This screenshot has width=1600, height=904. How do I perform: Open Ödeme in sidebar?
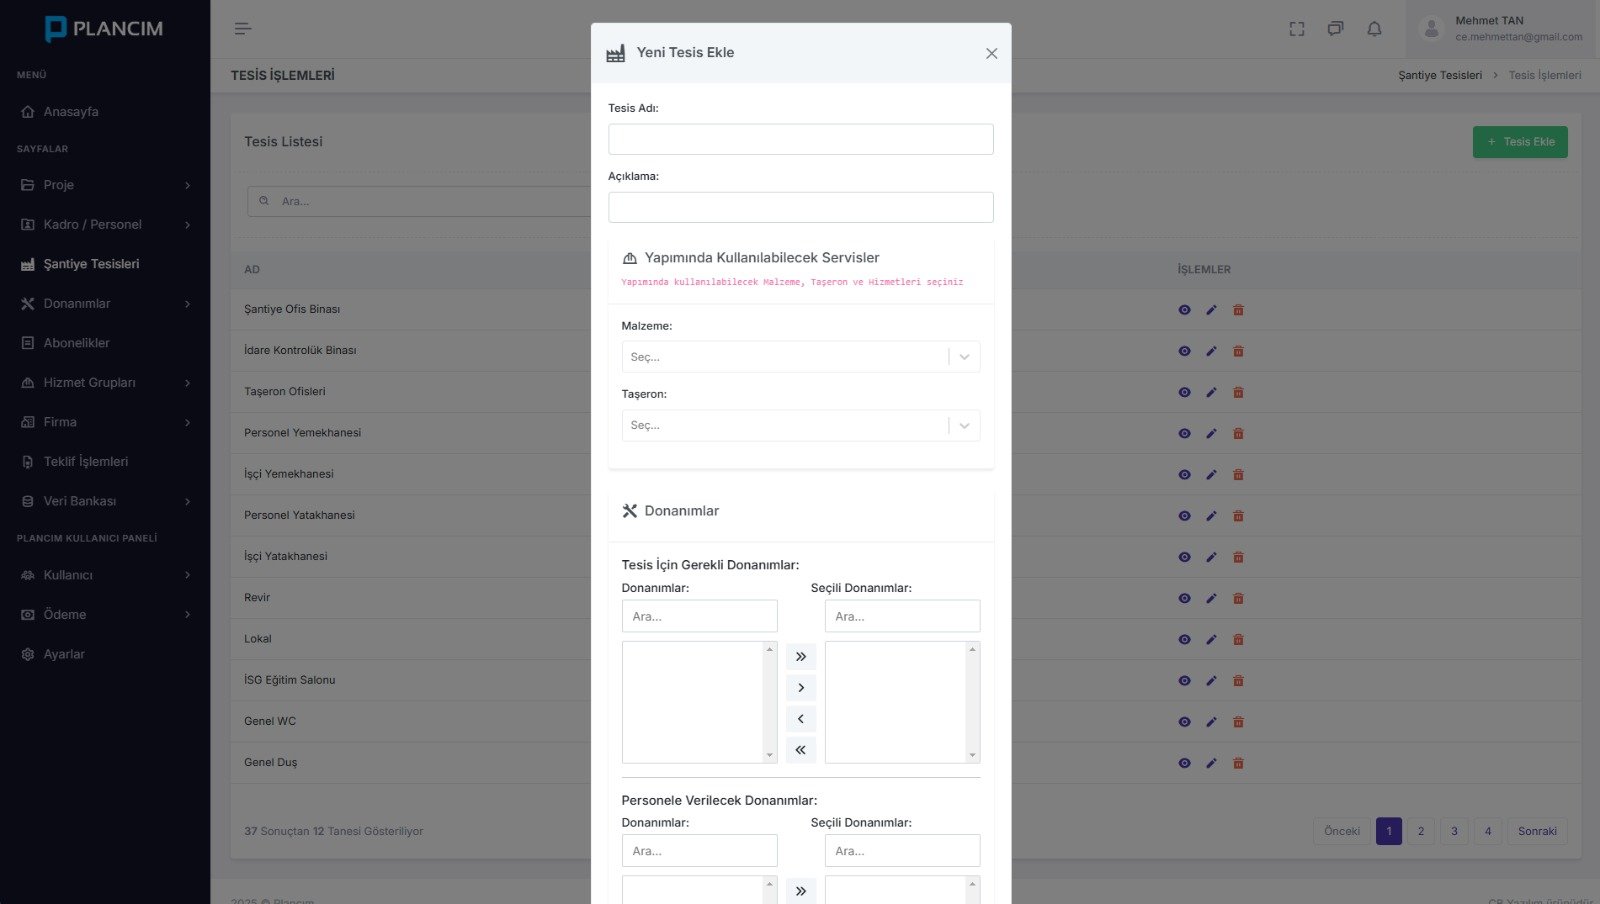(105, 614)
